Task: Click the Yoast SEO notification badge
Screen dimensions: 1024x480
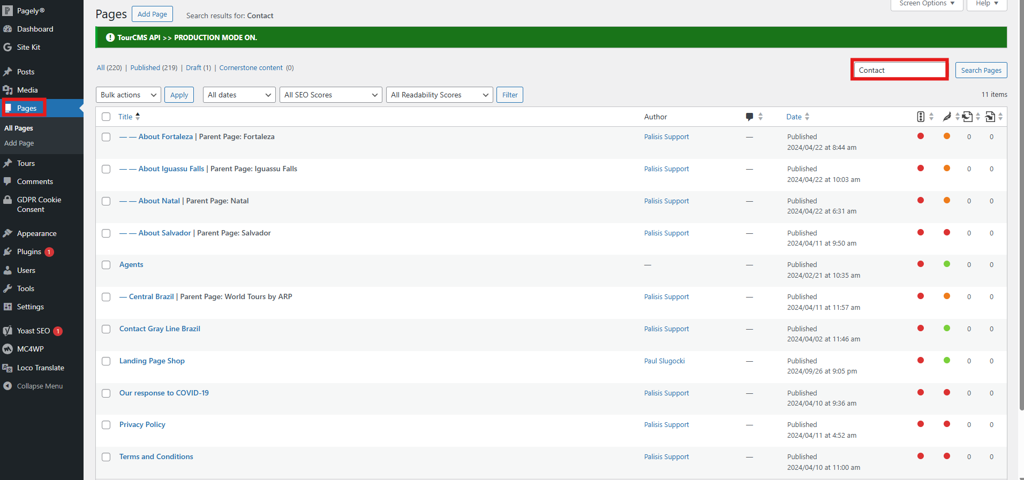Action: (x=58, y=331)
